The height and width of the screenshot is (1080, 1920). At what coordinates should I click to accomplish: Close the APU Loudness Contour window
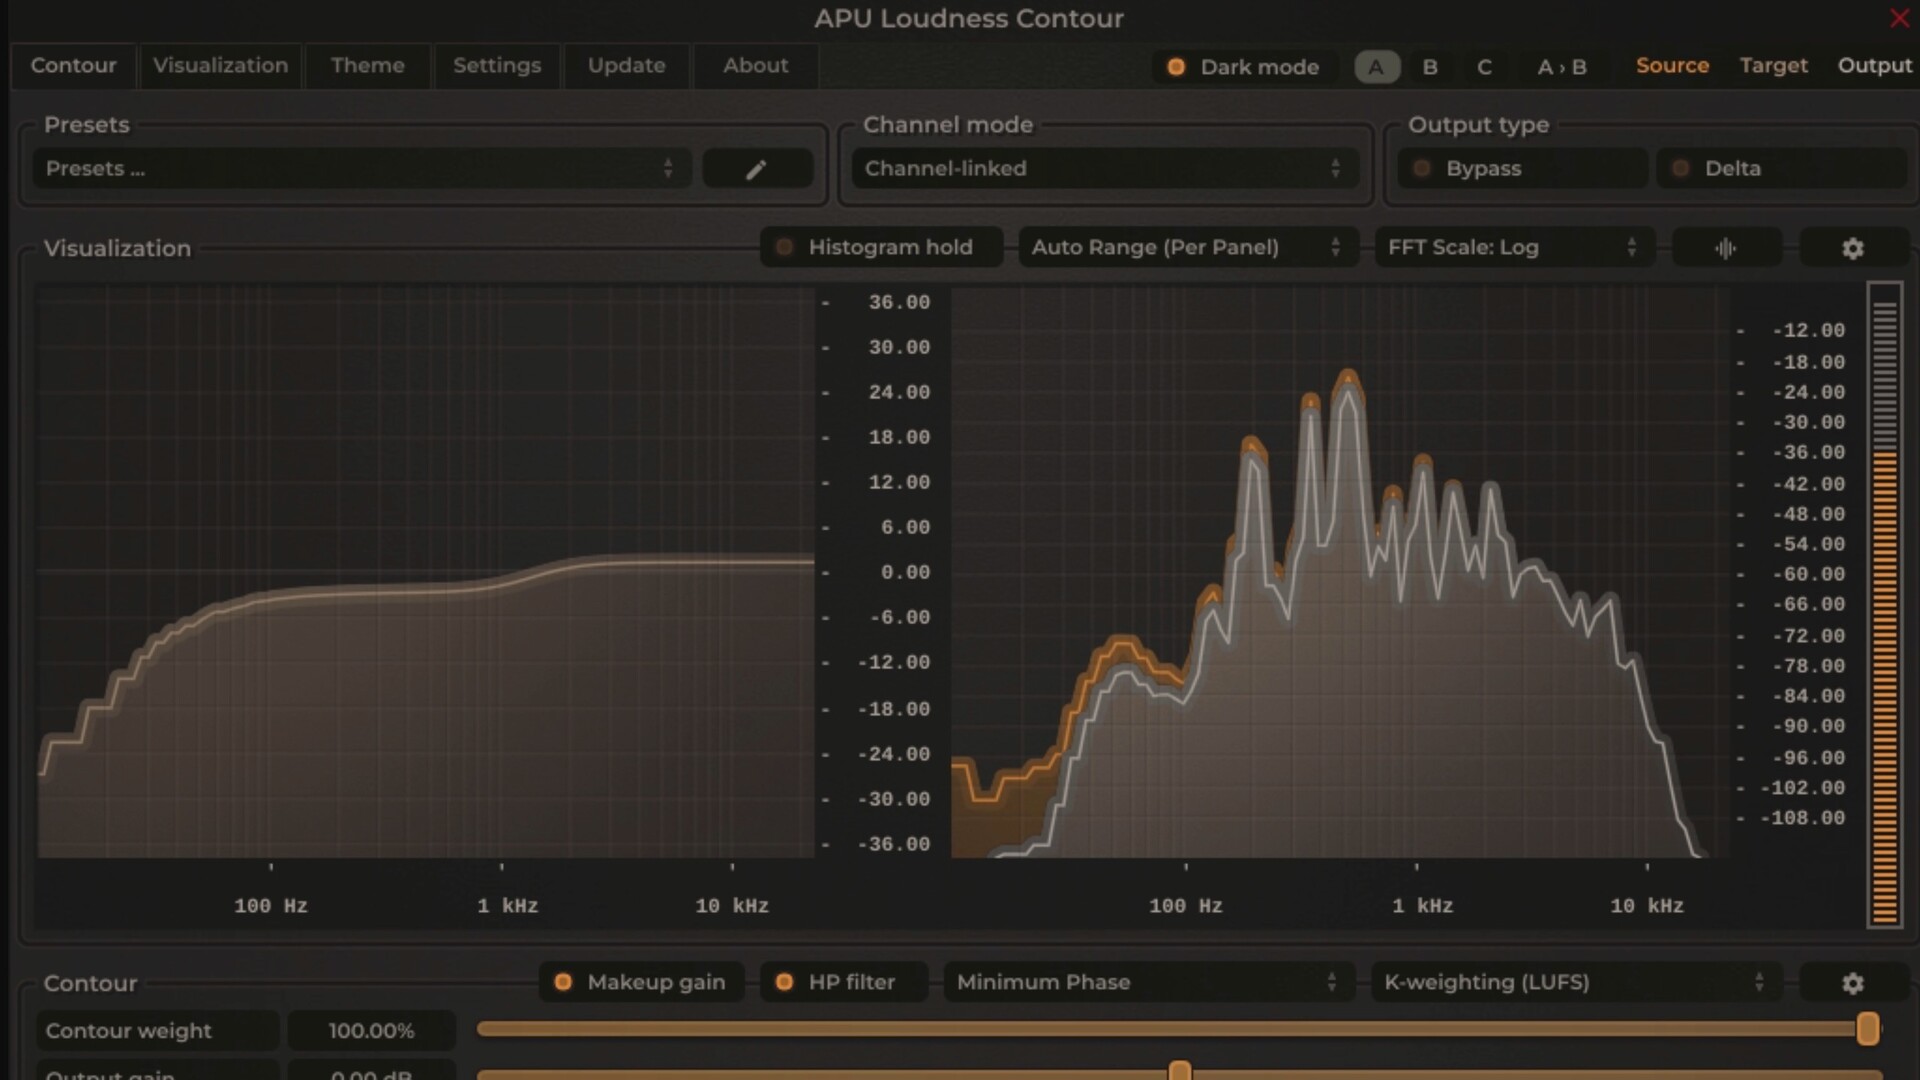point(1899,18)
